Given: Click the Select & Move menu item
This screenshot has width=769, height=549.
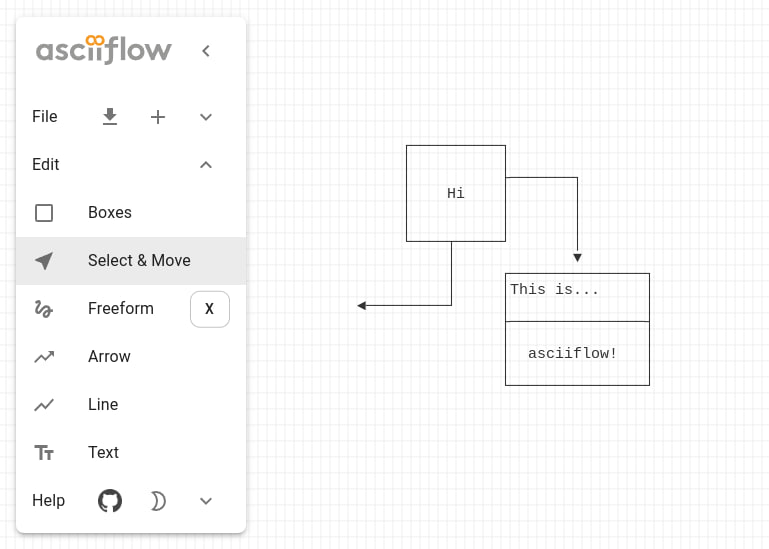Looking at the screenshot, I should click(131, 261).
